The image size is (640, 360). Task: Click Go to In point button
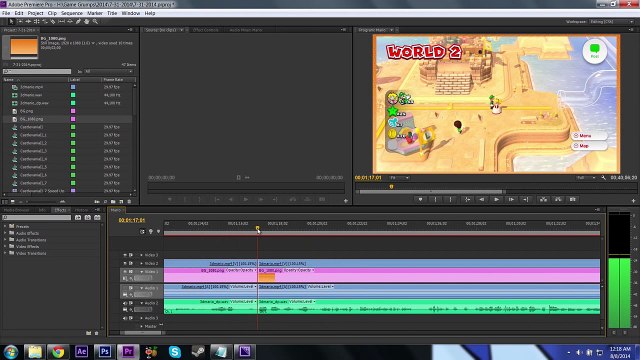467,200
